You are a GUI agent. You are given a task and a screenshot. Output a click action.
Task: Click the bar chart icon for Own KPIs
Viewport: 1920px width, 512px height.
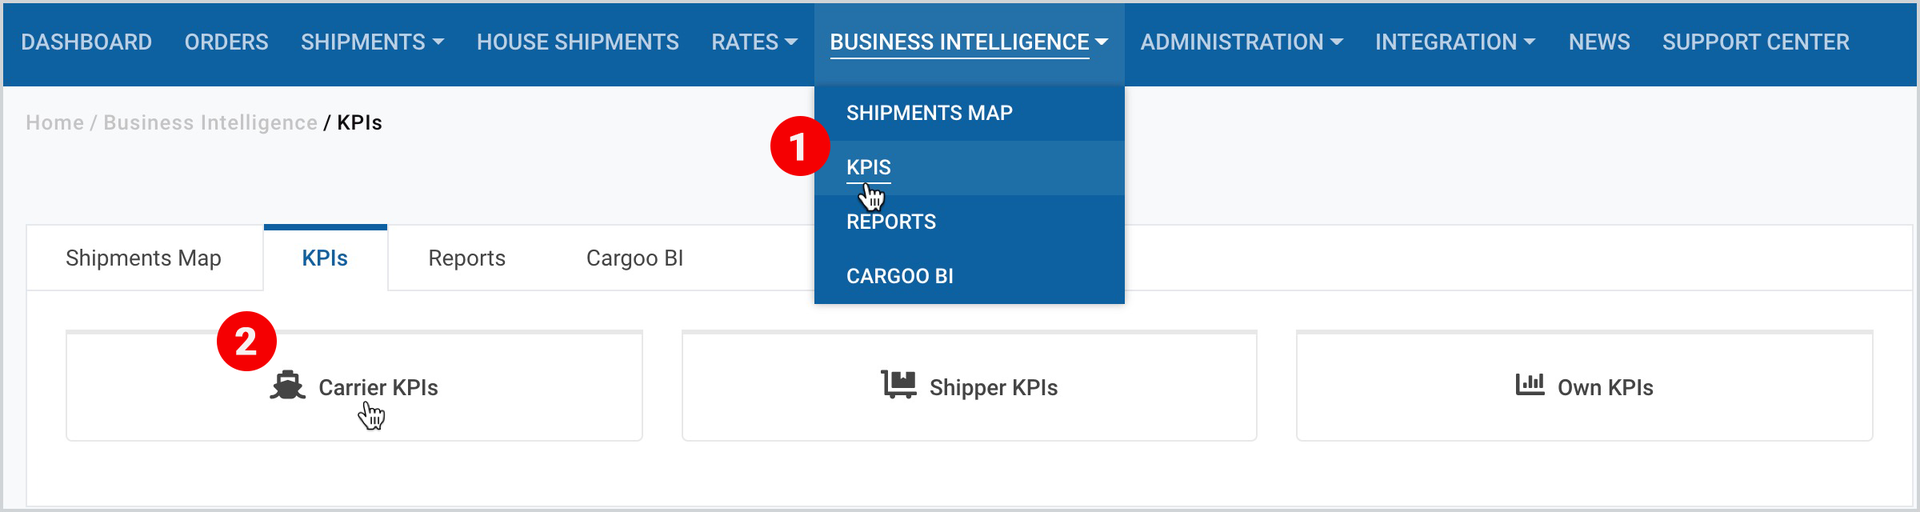(x=1529, y=385)
